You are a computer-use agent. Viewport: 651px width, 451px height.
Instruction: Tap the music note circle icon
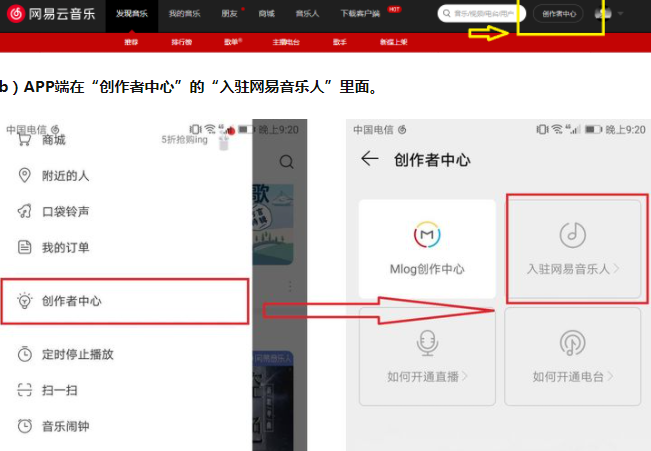click(x=573, y=235)
